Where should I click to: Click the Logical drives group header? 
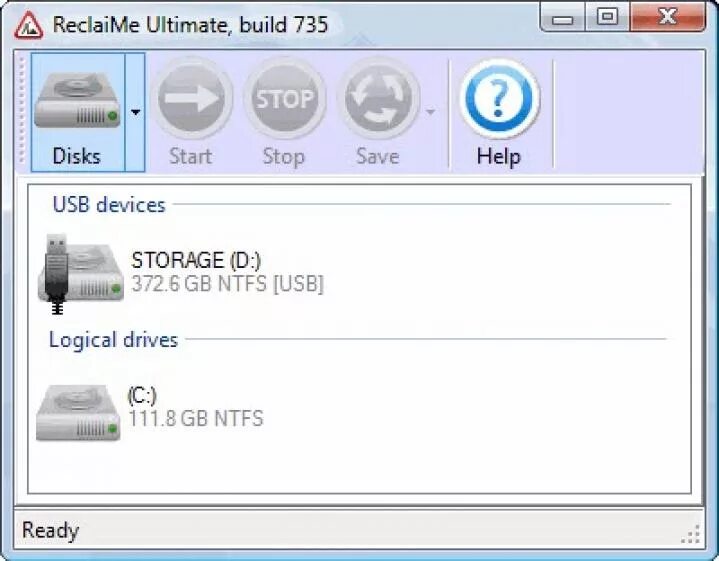coord(113,340)
